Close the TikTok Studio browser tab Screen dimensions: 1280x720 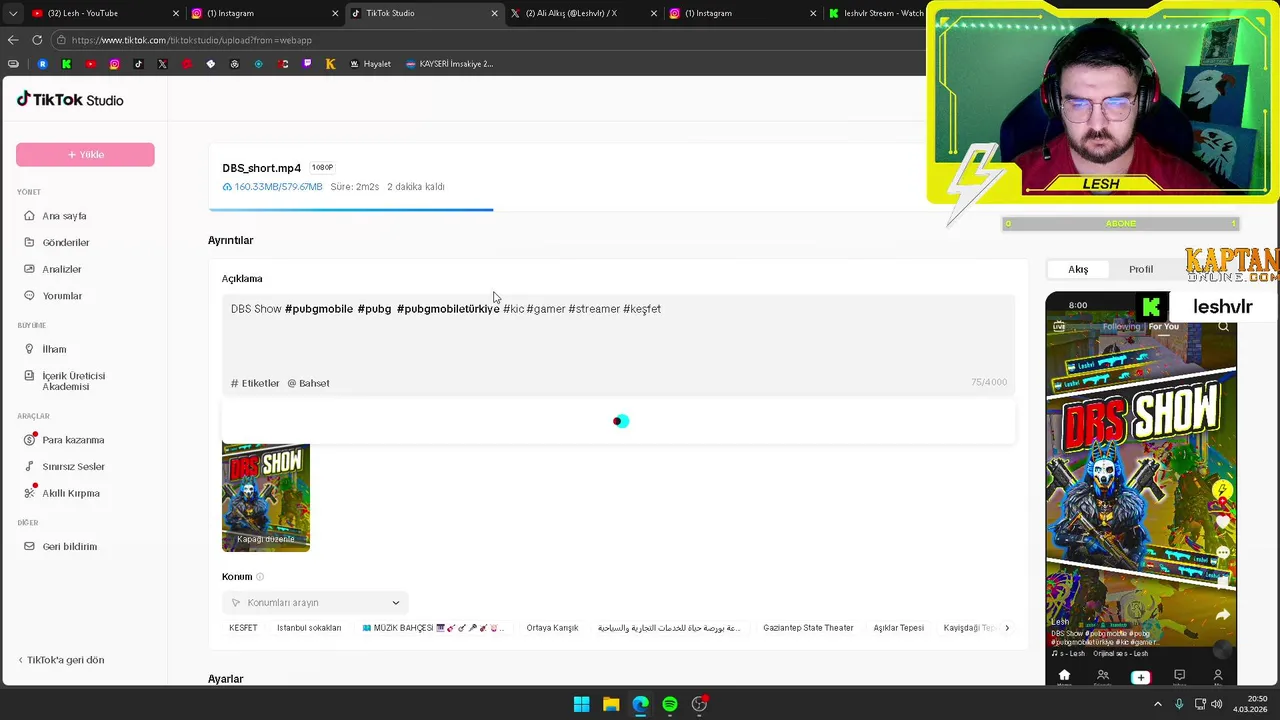[494, 13]
